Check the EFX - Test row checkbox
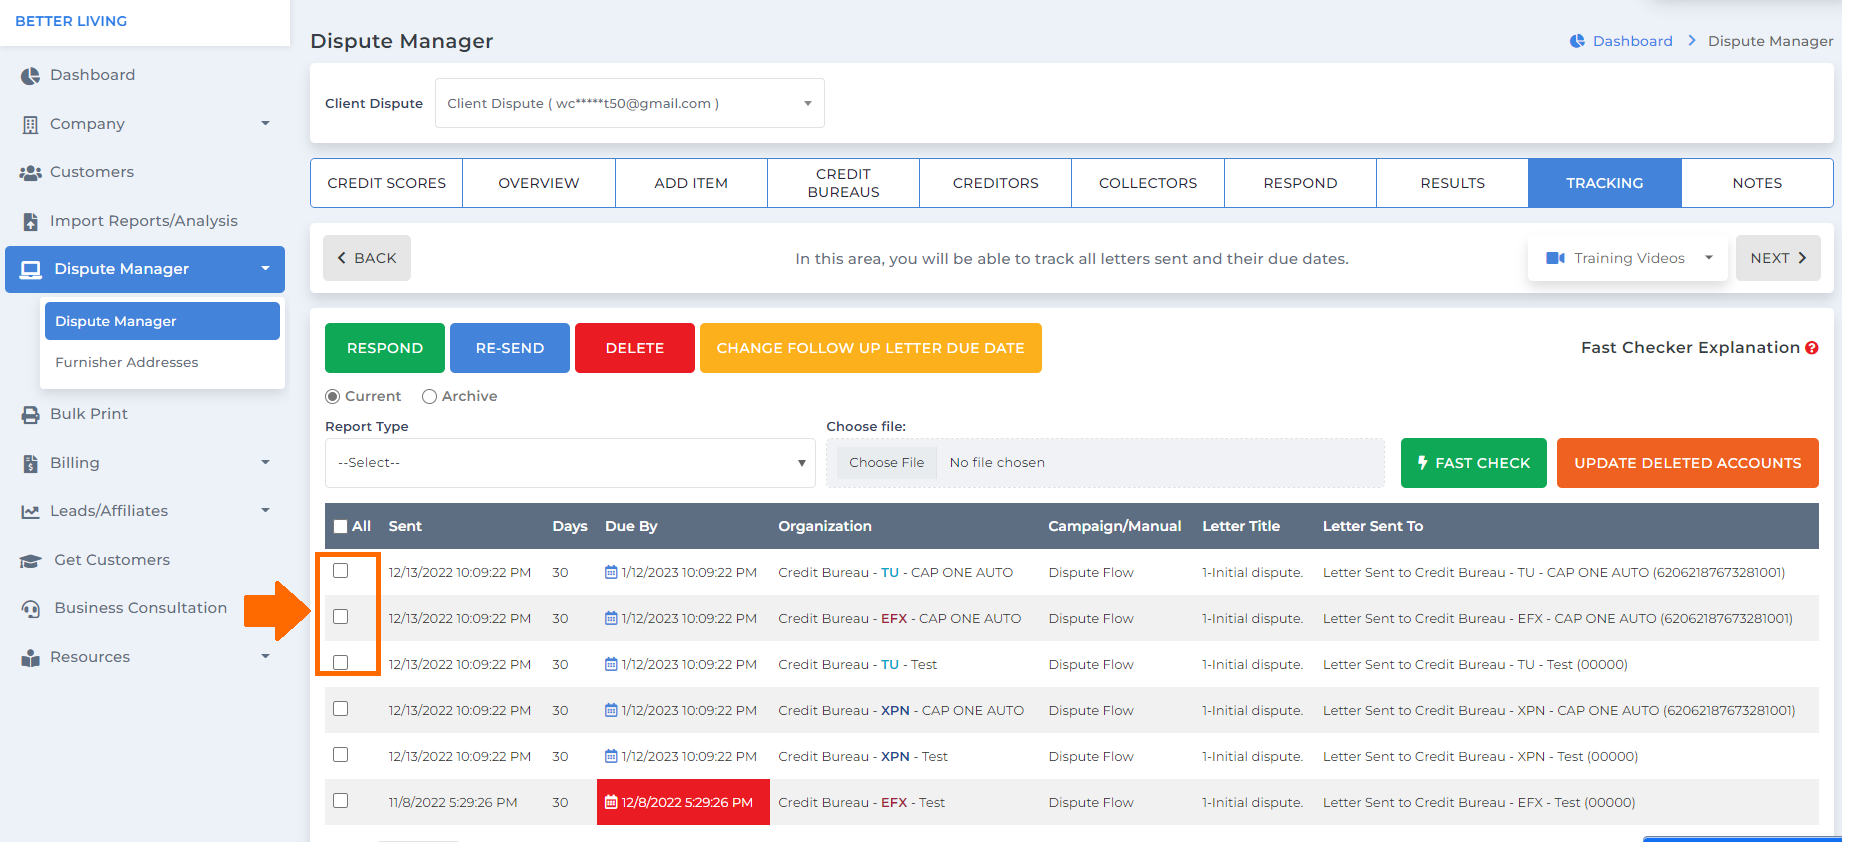1862x842 pixels. [341, 801]
